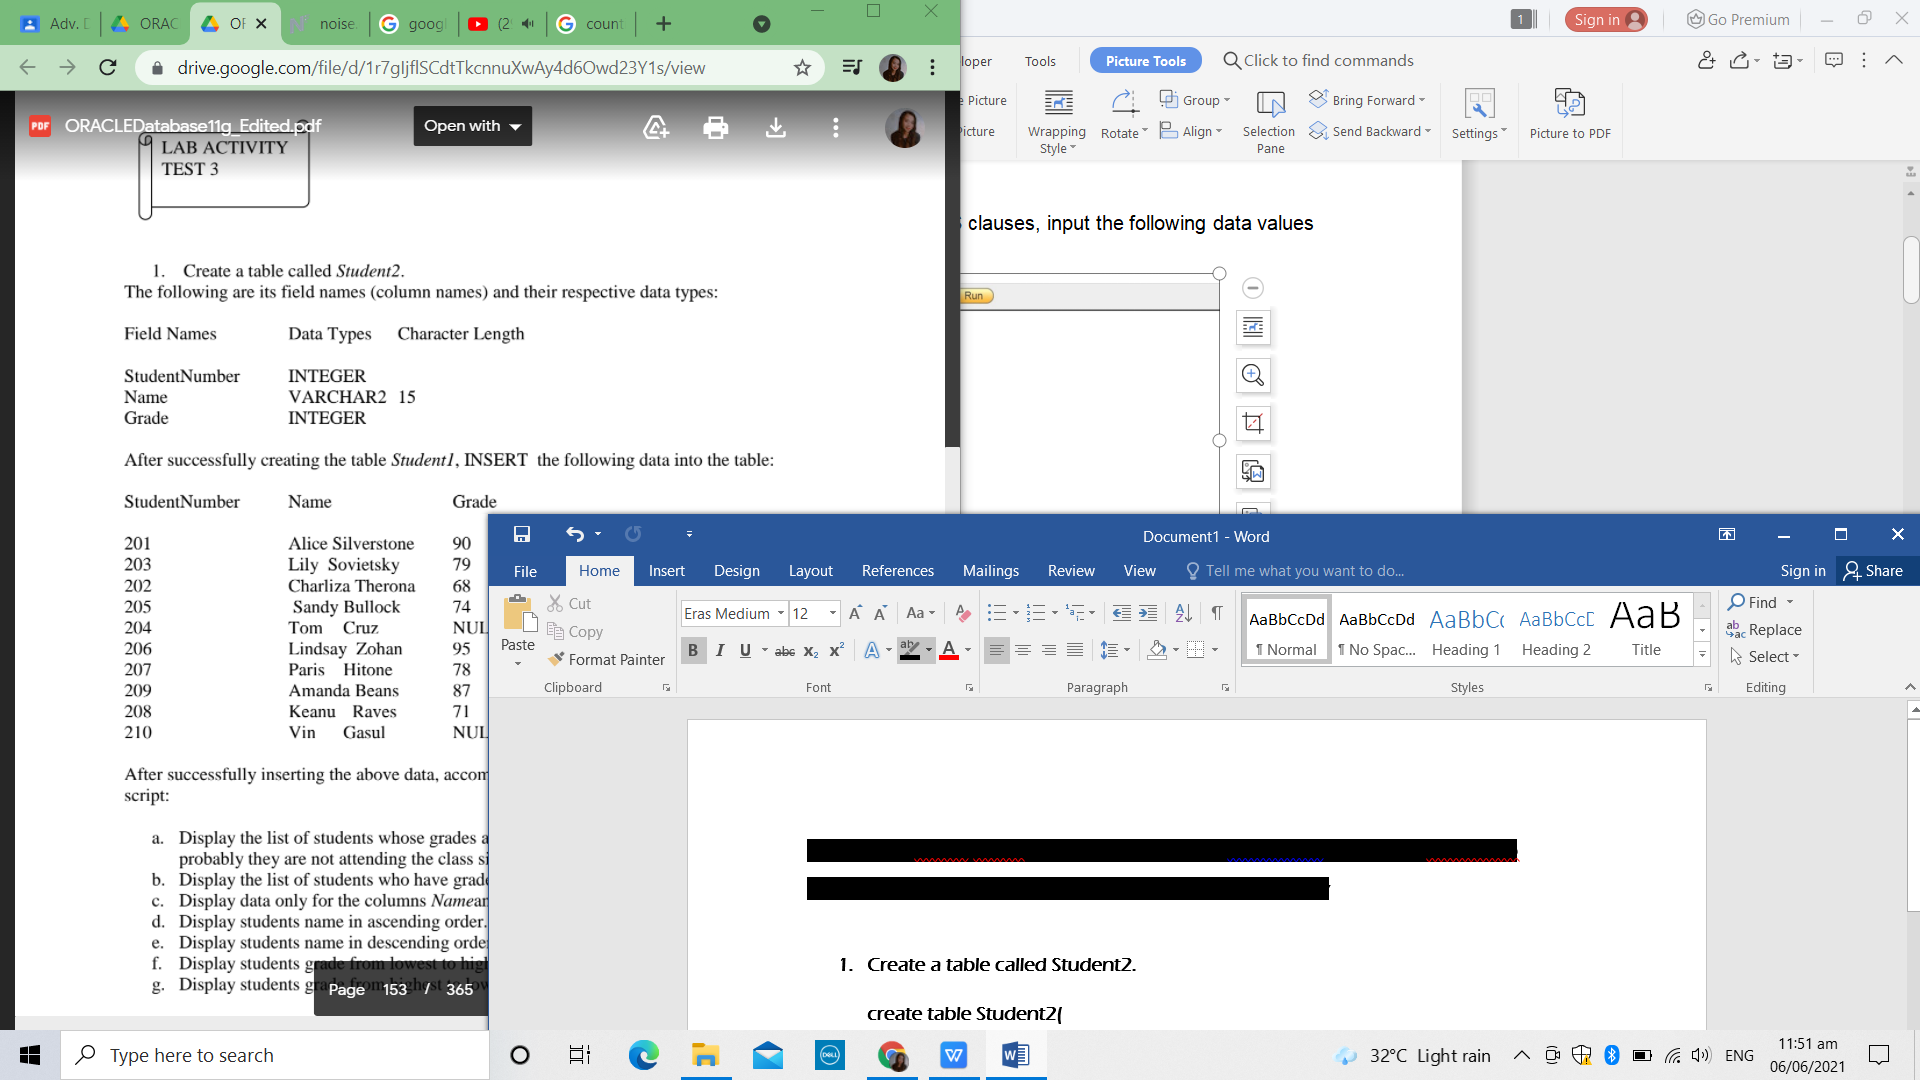Open the font size dropdown showing 12

[833, 613]
